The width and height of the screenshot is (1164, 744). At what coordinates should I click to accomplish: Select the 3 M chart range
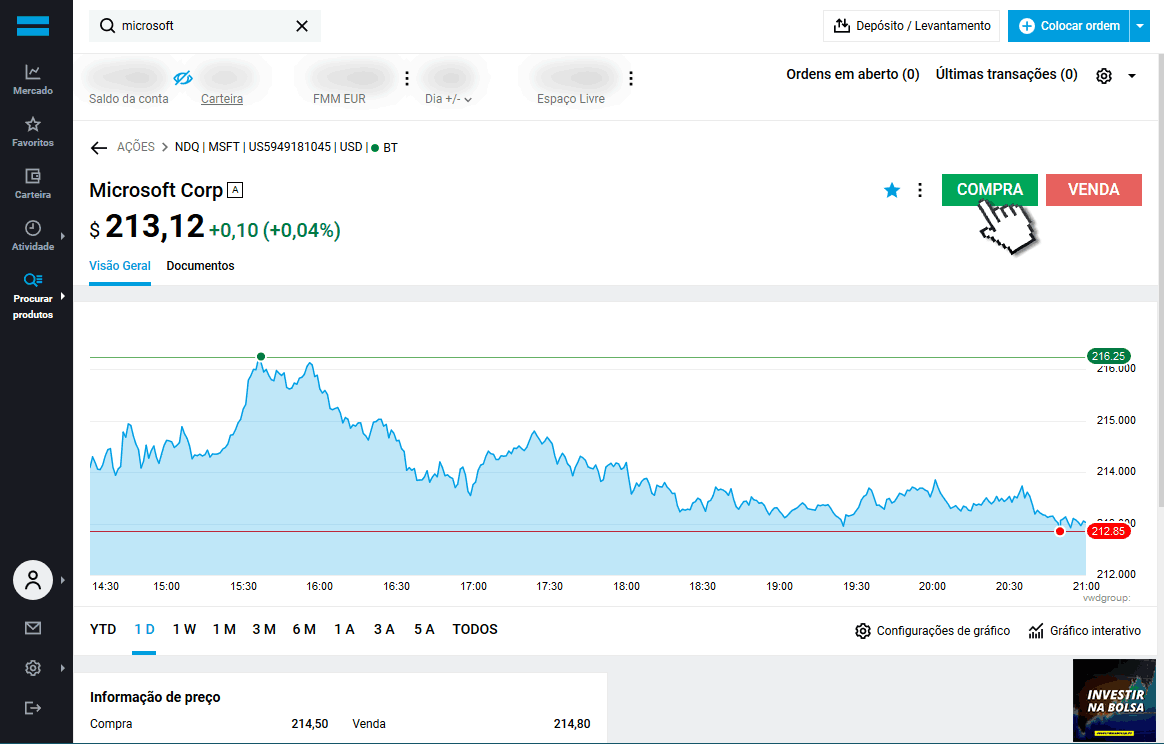(x=264, y=630)
